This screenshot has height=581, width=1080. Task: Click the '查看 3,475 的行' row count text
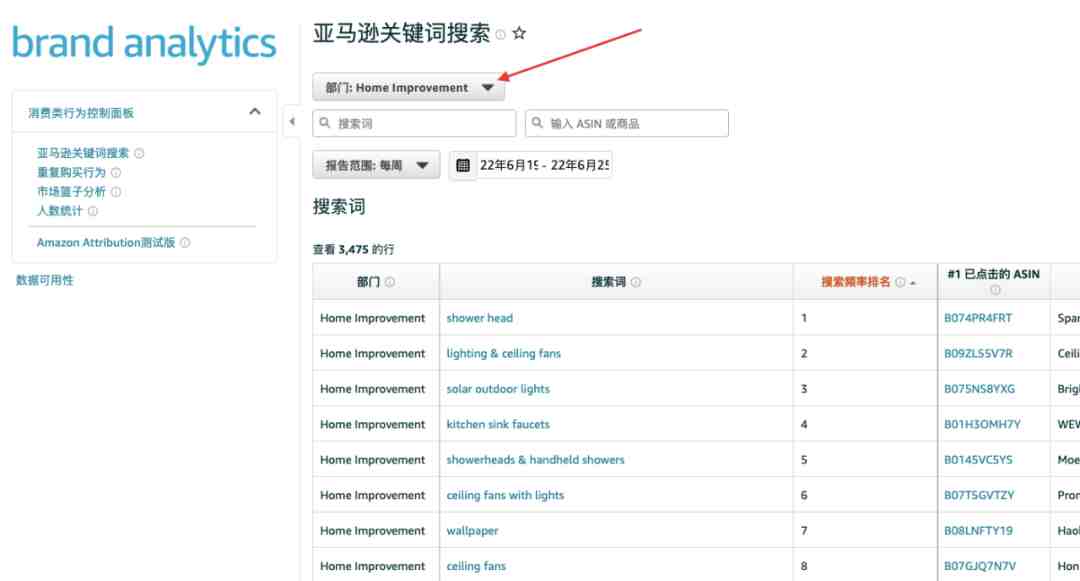pos(353,250)
